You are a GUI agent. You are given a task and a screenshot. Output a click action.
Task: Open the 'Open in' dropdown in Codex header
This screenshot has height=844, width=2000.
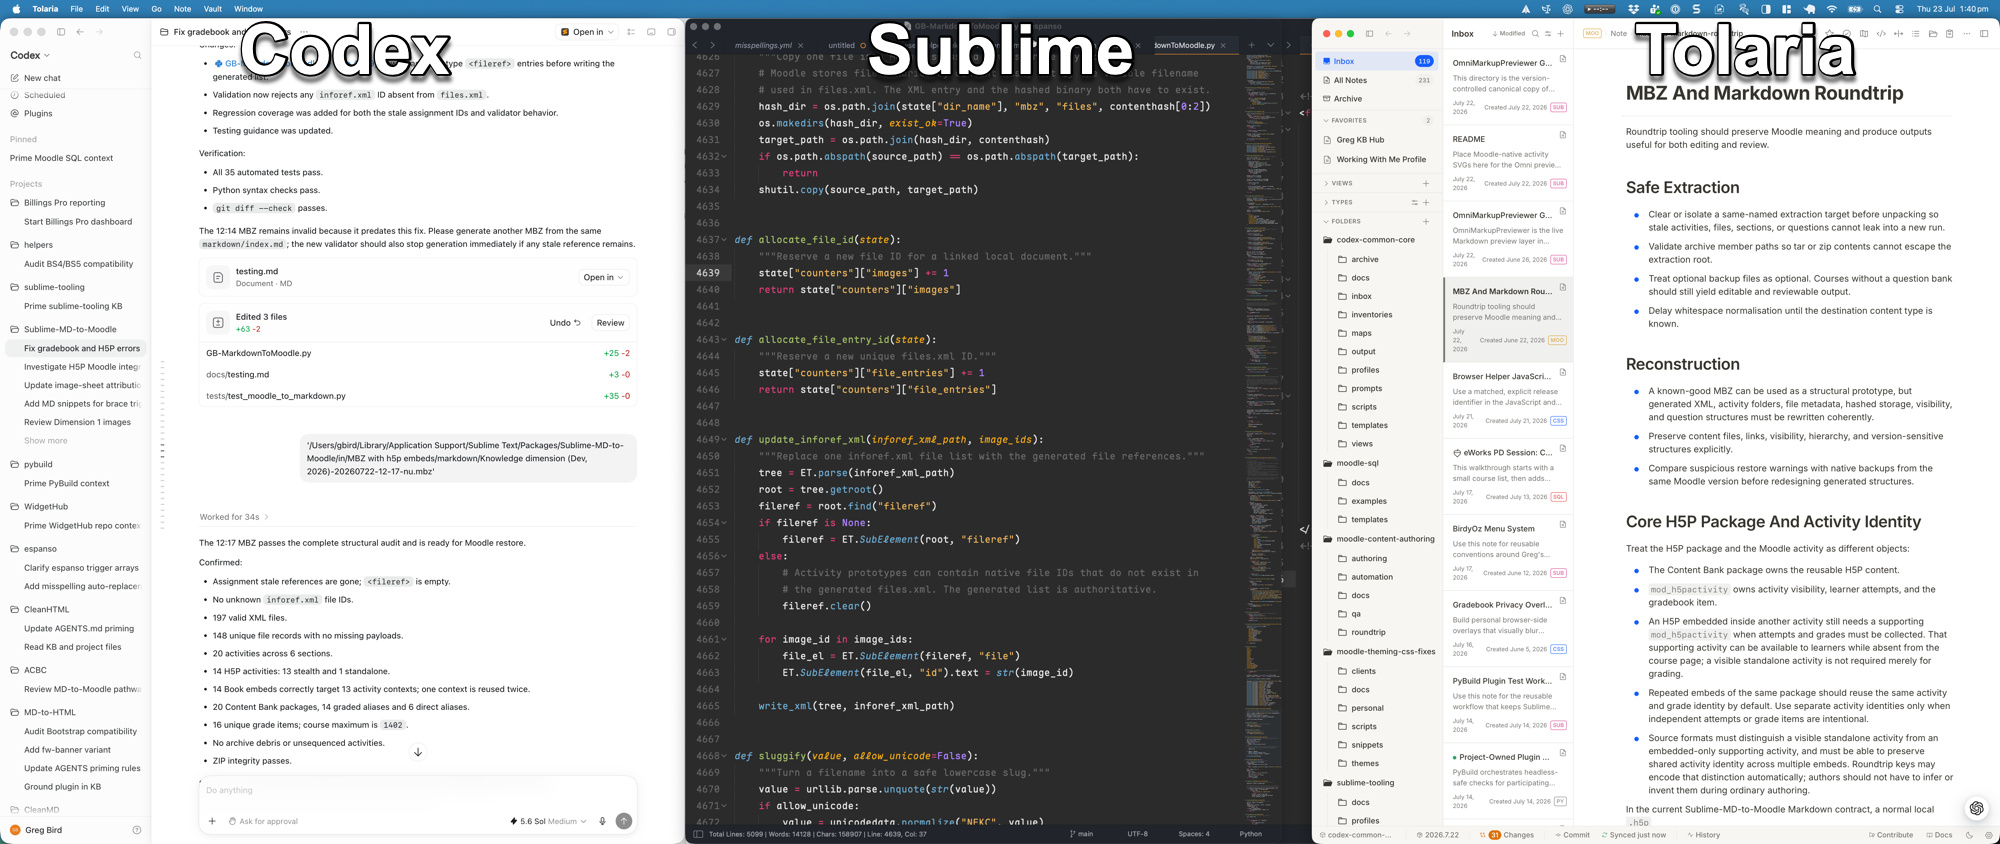(587, 32)
